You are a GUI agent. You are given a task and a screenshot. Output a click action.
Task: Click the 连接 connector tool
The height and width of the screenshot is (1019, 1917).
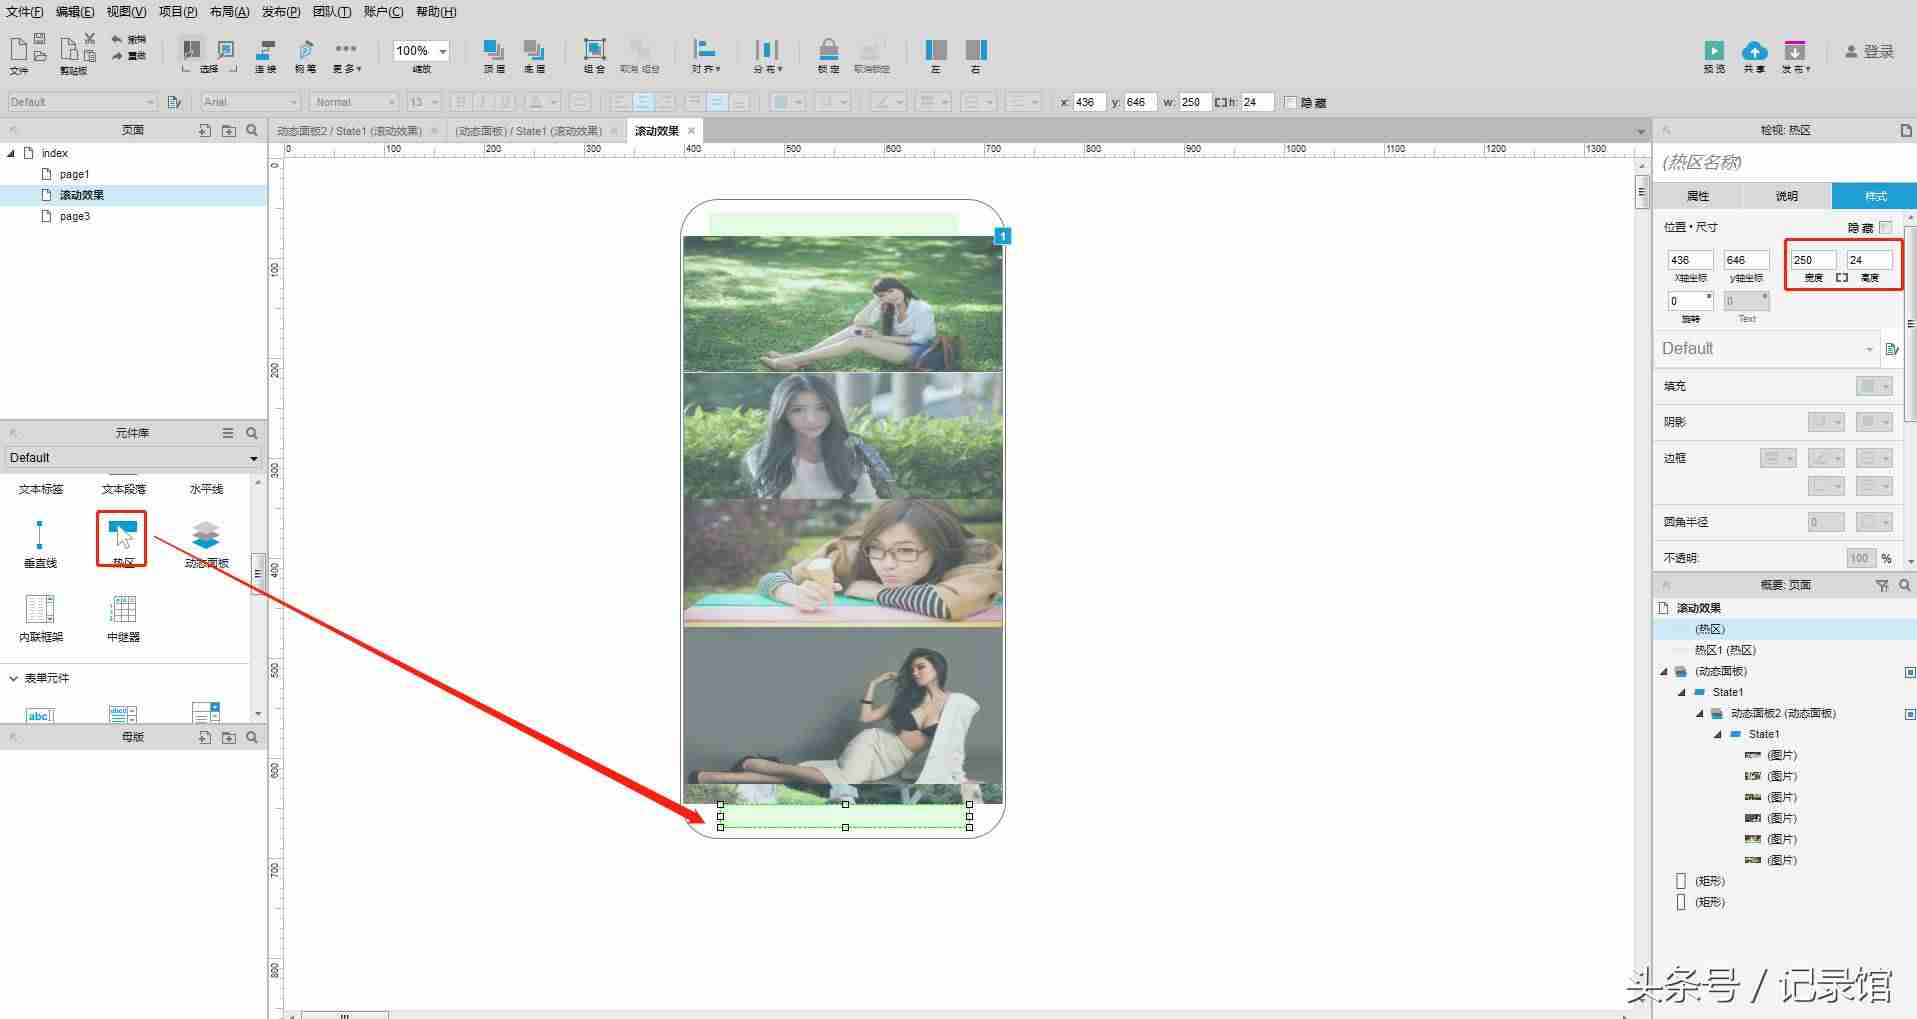(x=265, y=55)
